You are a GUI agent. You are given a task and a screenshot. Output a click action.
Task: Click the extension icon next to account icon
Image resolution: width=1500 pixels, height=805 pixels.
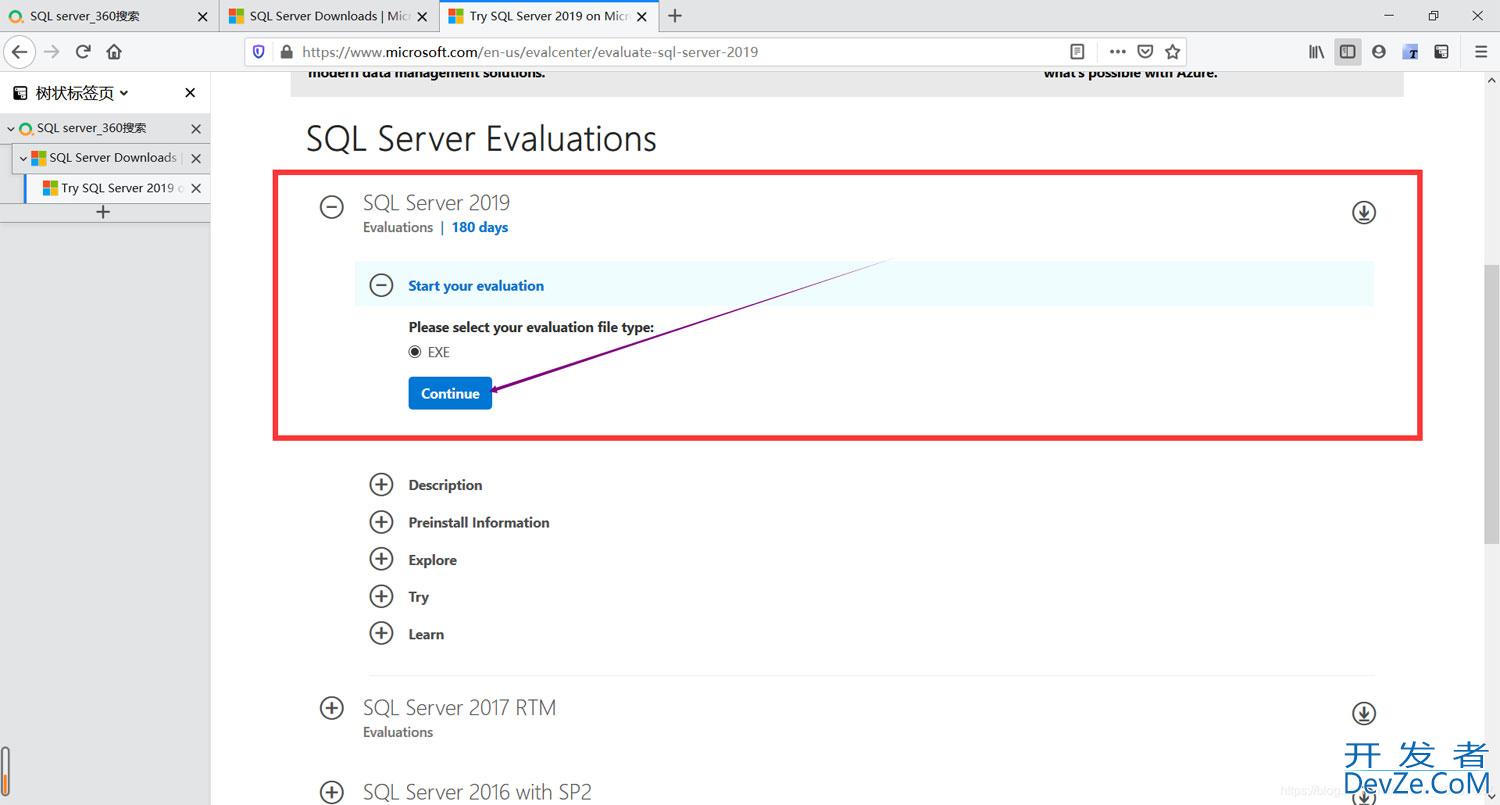[x=1411, y=52]
